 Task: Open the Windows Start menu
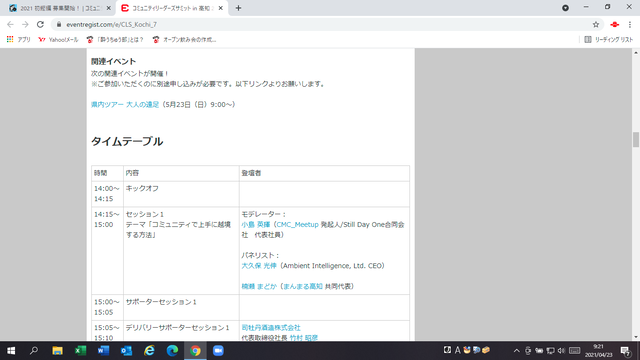click(11, 351)
